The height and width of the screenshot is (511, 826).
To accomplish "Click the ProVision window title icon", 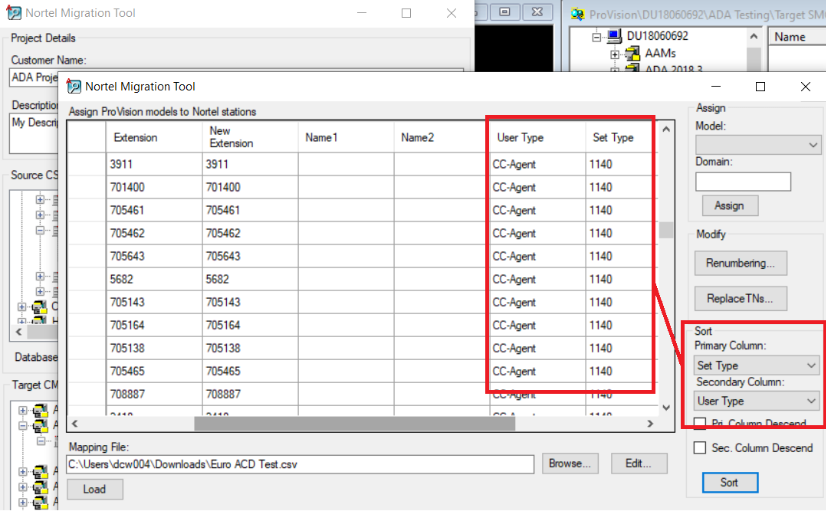I will click(x=578, y=14).
